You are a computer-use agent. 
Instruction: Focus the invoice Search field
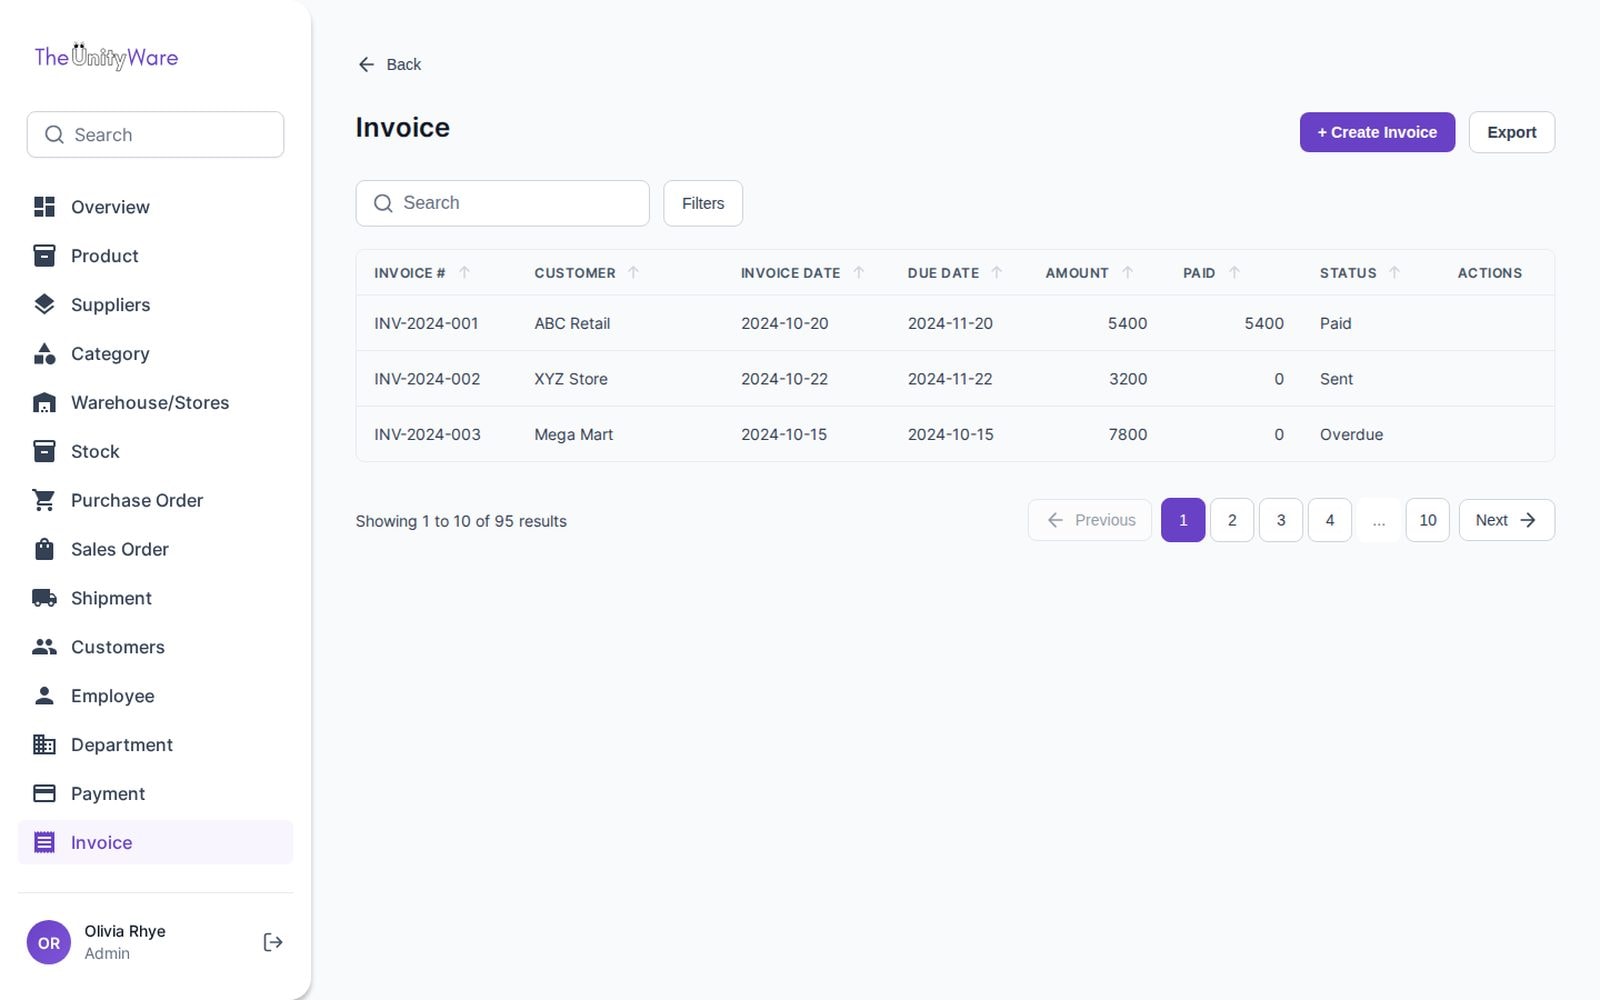[x=502, y=203]
